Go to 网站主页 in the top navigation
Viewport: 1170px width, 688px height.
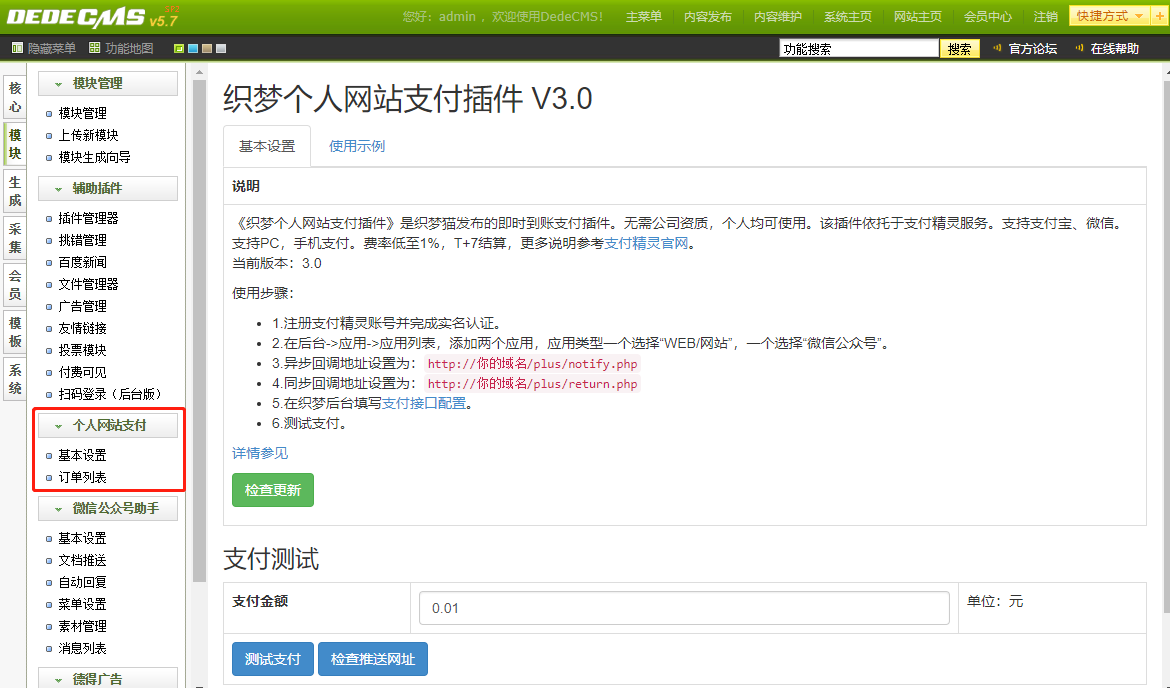(x=918, y=16)
